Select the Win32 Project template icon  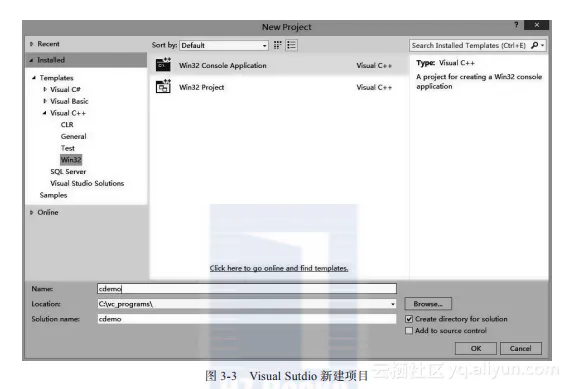click(163, 87)
